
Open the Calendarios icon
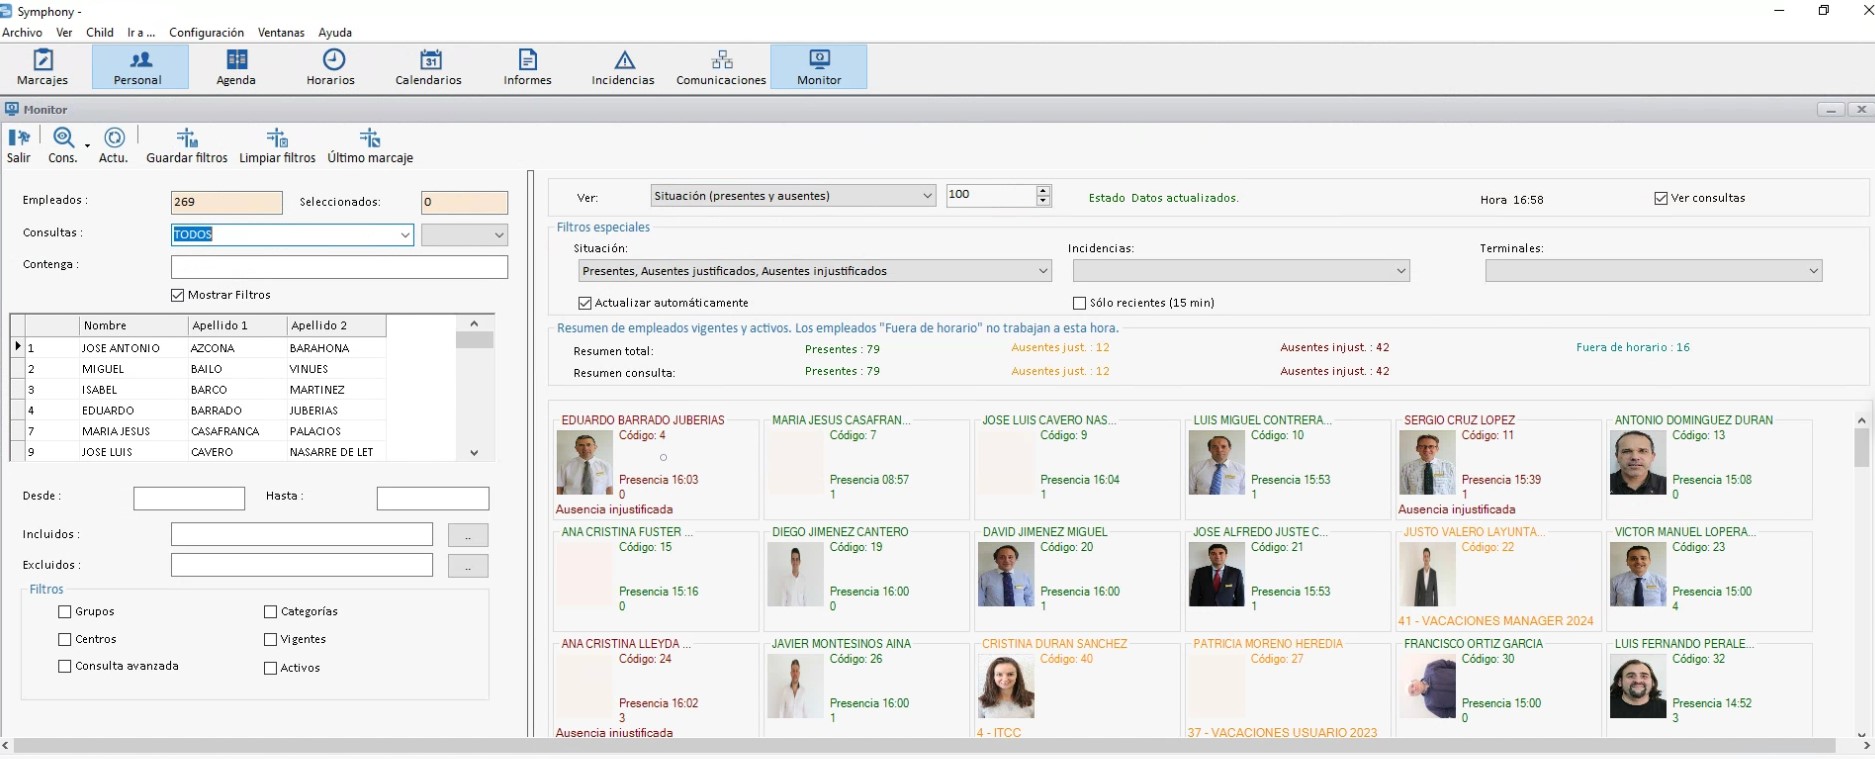tap(431, 59)
